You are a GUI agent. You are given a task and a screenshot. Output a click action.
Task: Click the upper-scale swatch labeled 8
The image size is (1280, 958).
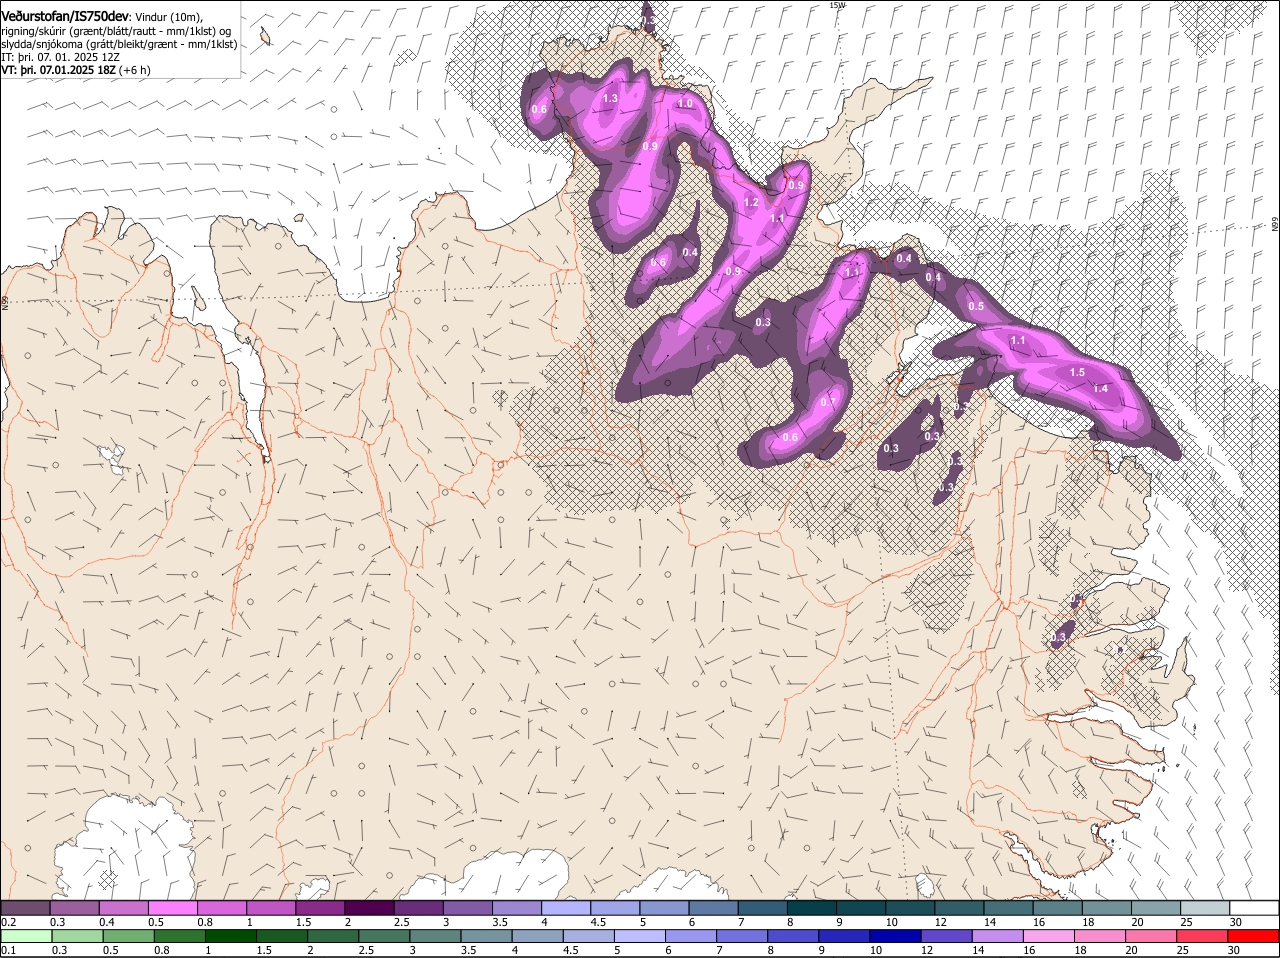click(810, 907)
